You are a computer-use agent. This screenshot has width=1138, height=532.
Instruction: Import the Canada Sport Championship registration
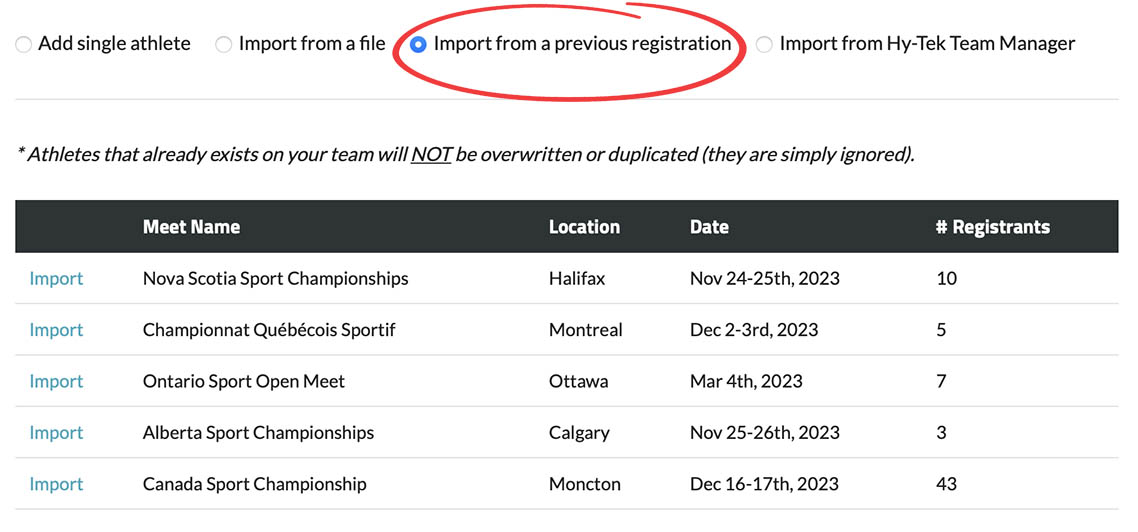tap(56, 484)
